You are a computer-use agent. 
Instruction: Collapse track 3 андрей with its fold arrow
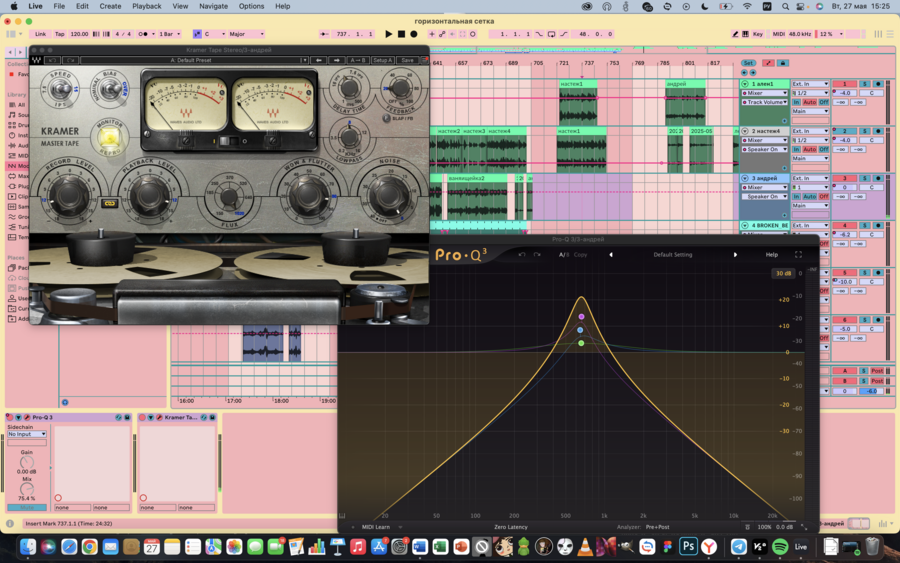click(745, 178)
